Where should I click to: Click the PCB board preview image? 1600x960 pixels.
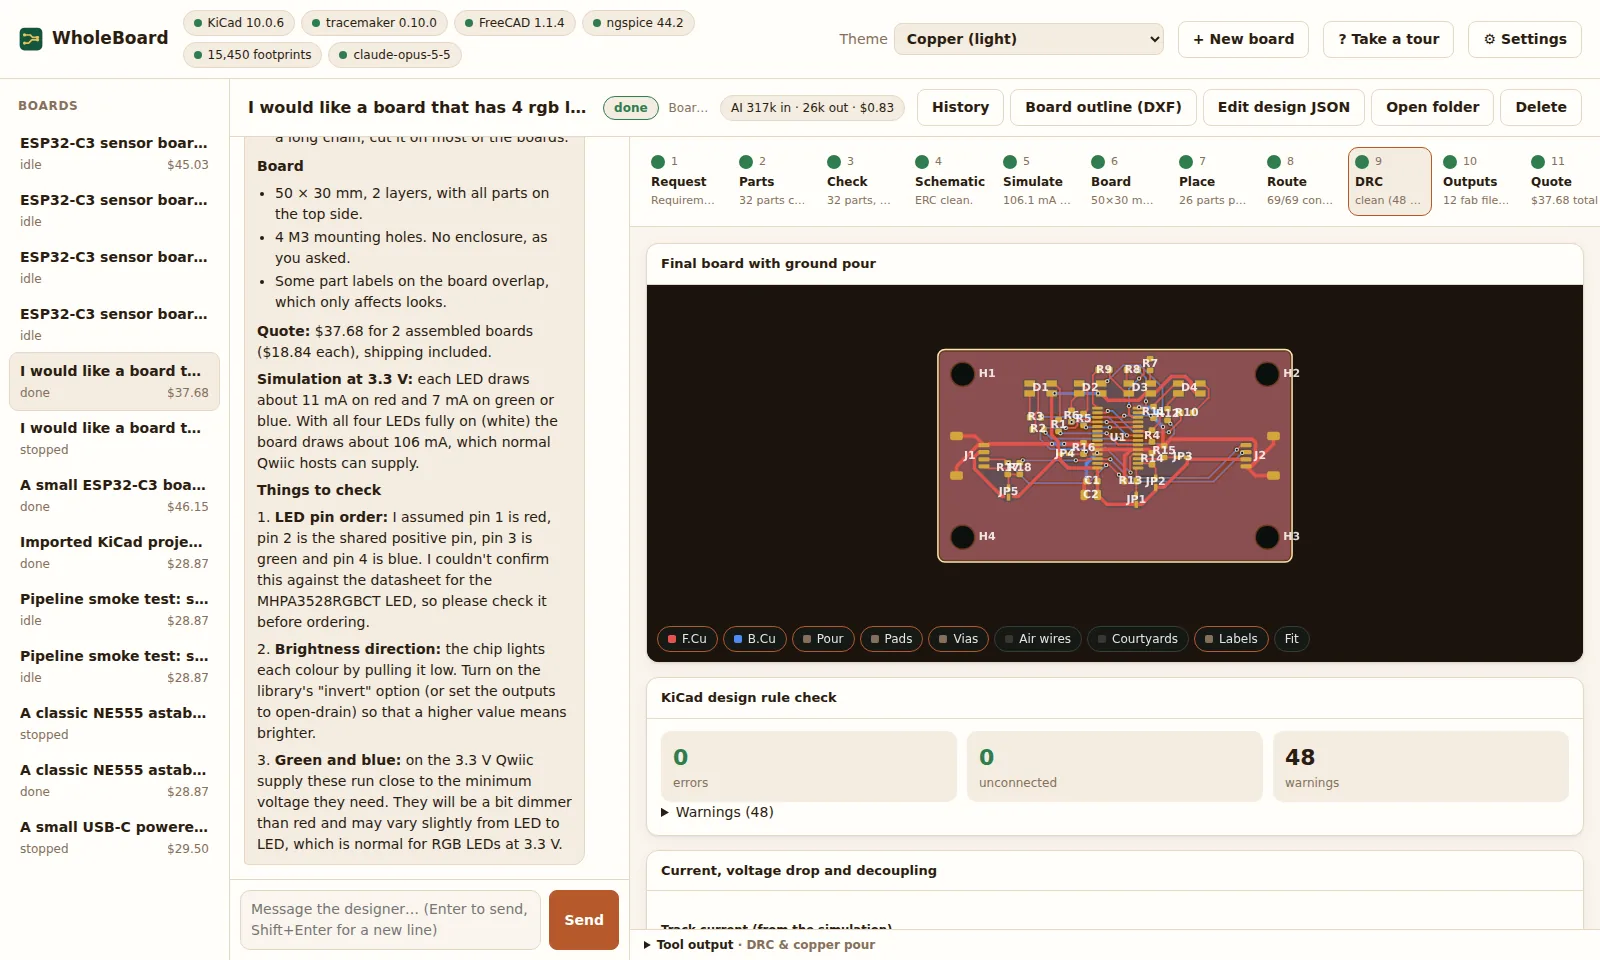tap(1114, 455)
